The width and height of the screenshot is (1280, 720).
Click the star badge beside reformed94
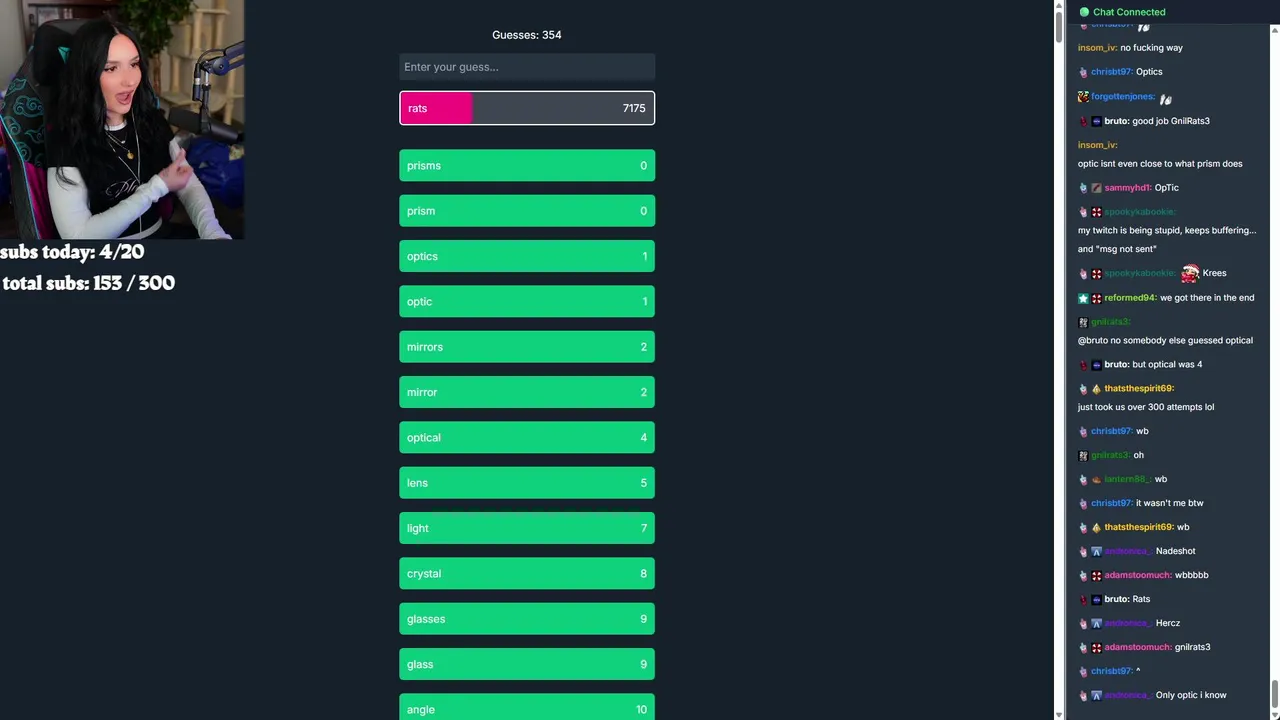(1083, 298)
